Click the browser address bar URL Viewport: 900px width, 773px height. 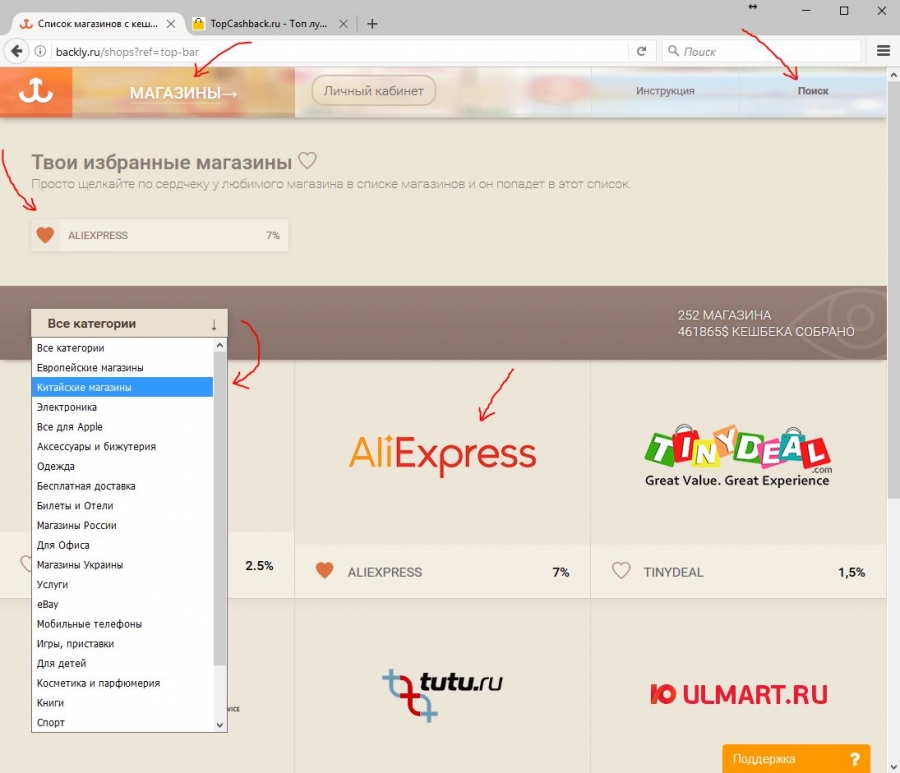pyautogui.click(x=127, y=52)
